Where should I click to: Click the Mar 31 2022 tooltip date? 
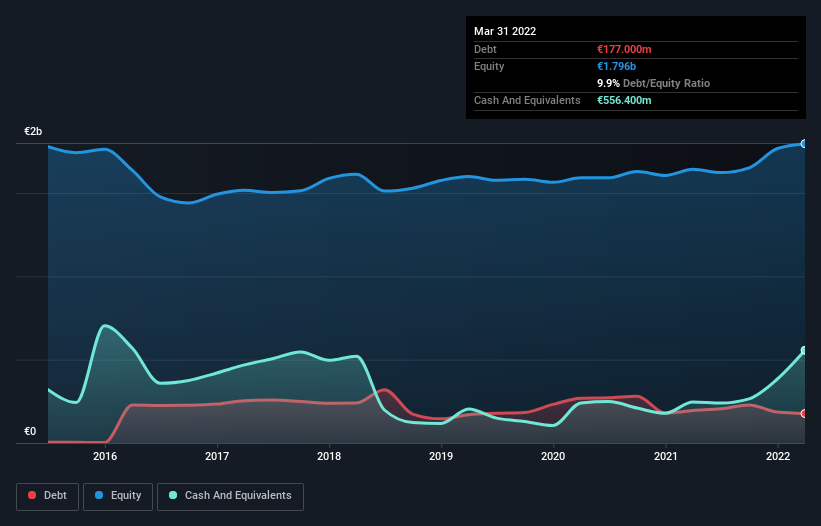pyautogui.click(x=505, y=31)
